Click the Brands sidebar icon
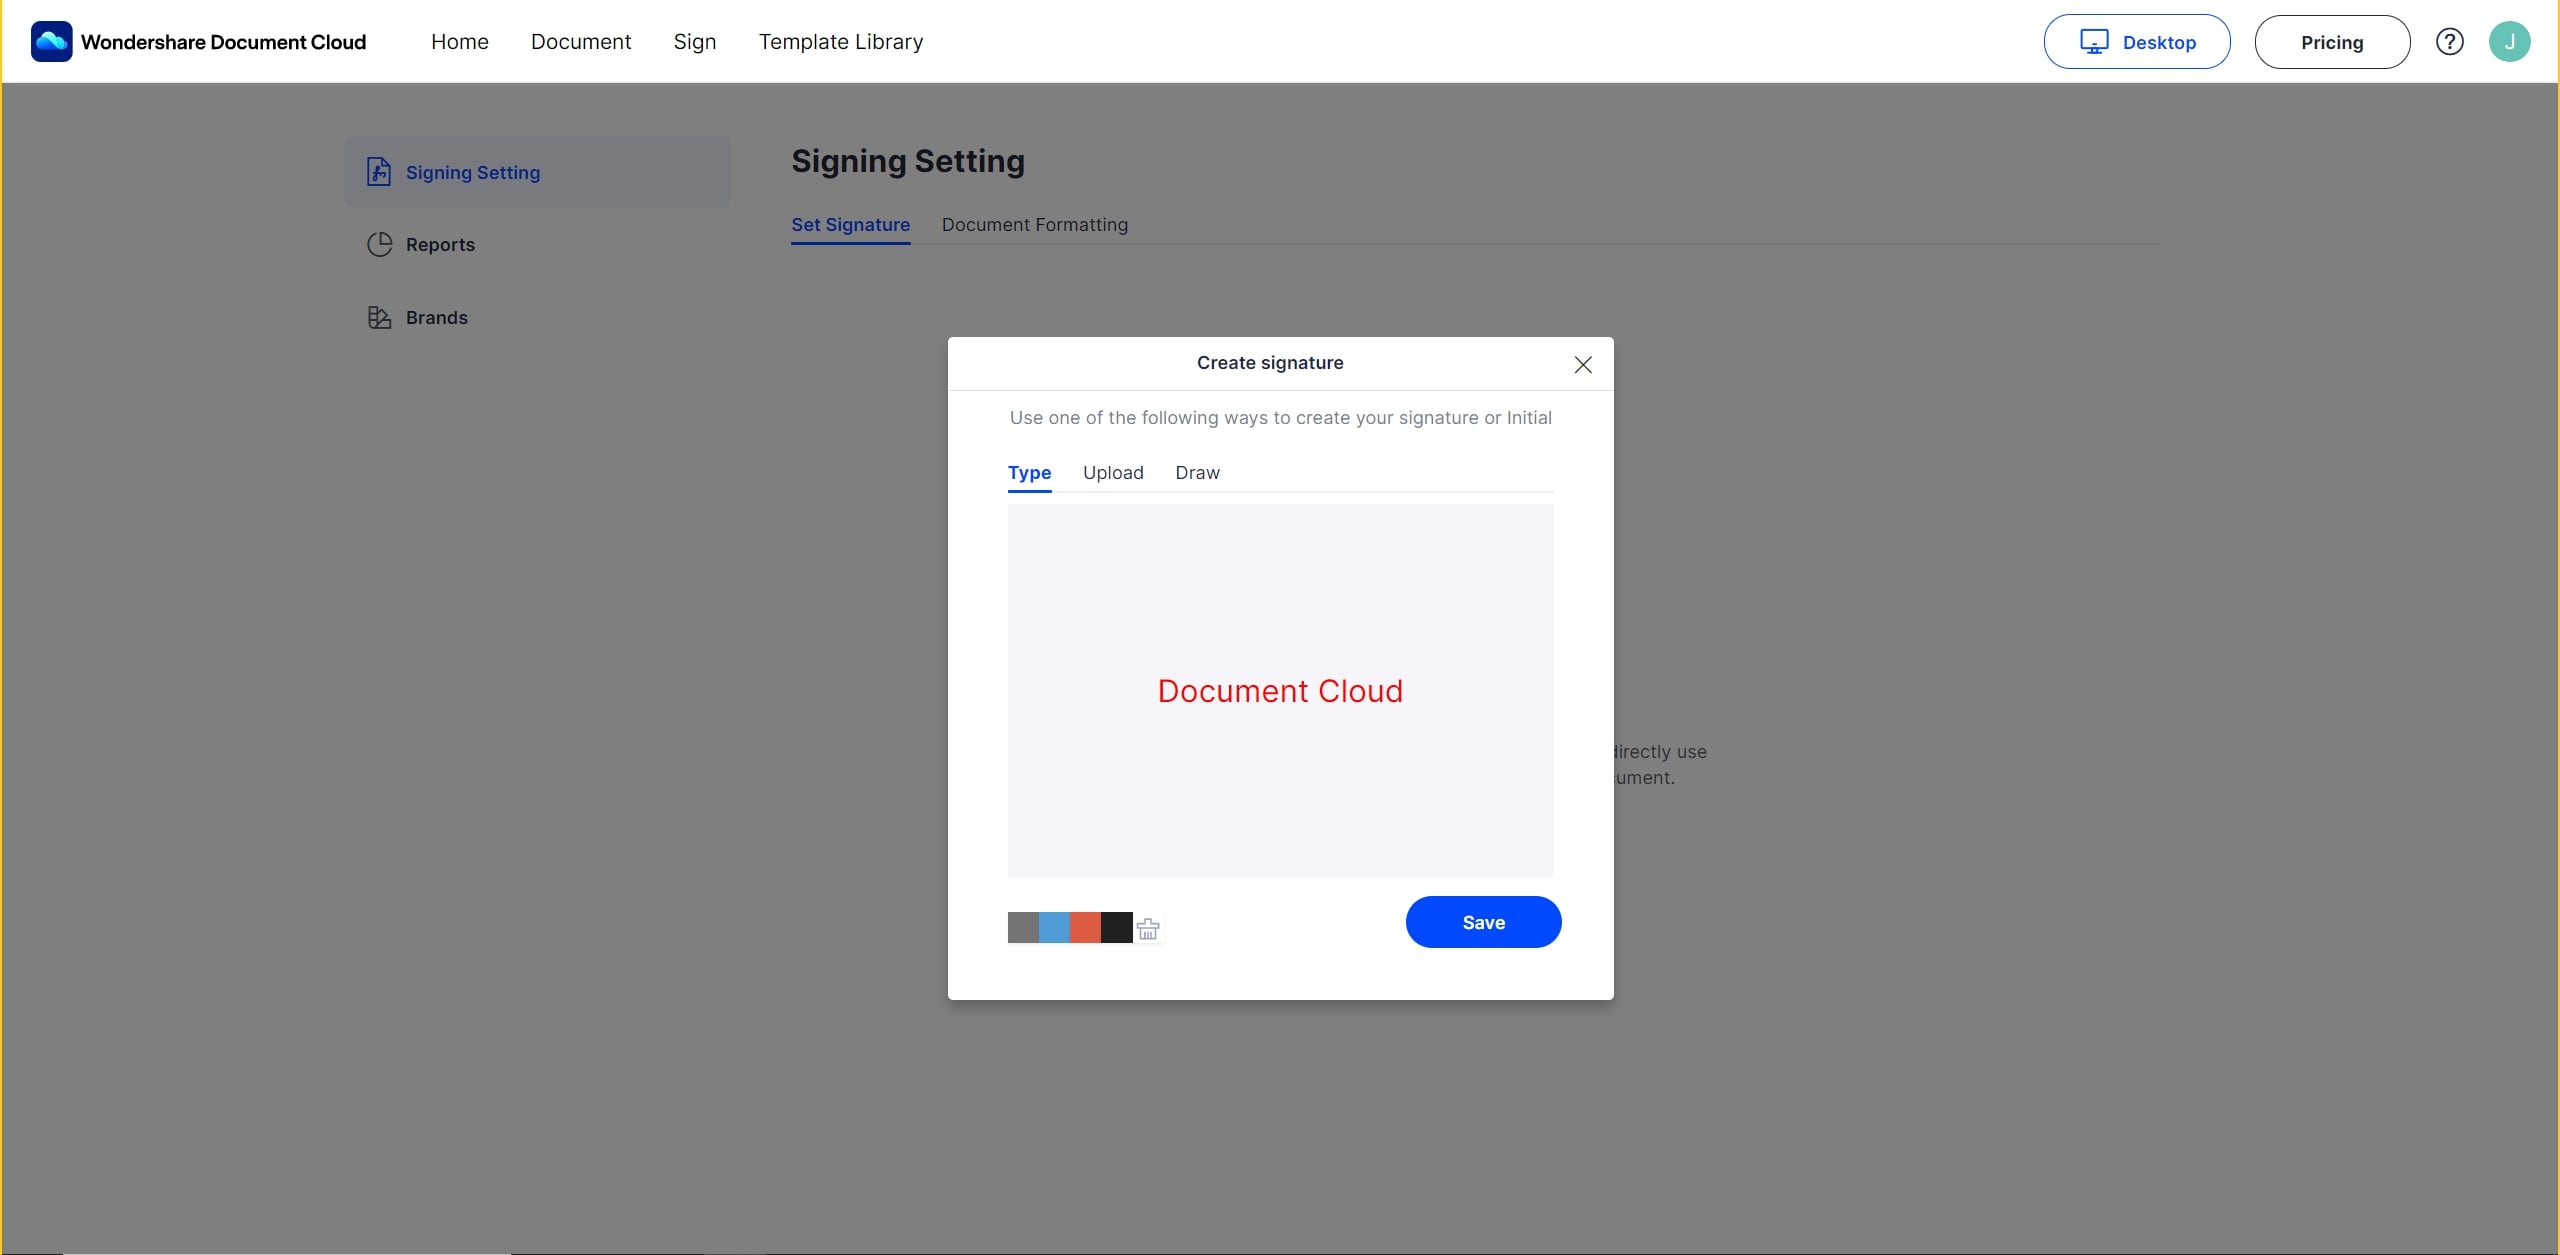Viewport: 2560px width, 1255px height. [379, 318]
